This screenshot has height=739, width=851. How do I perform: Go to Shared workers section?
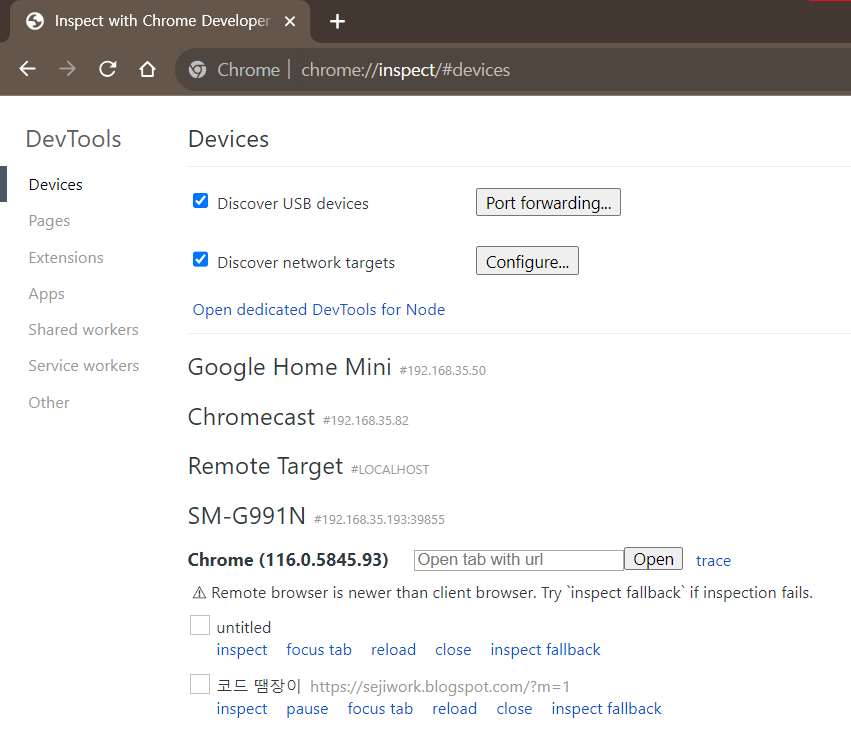click(84, 329)
